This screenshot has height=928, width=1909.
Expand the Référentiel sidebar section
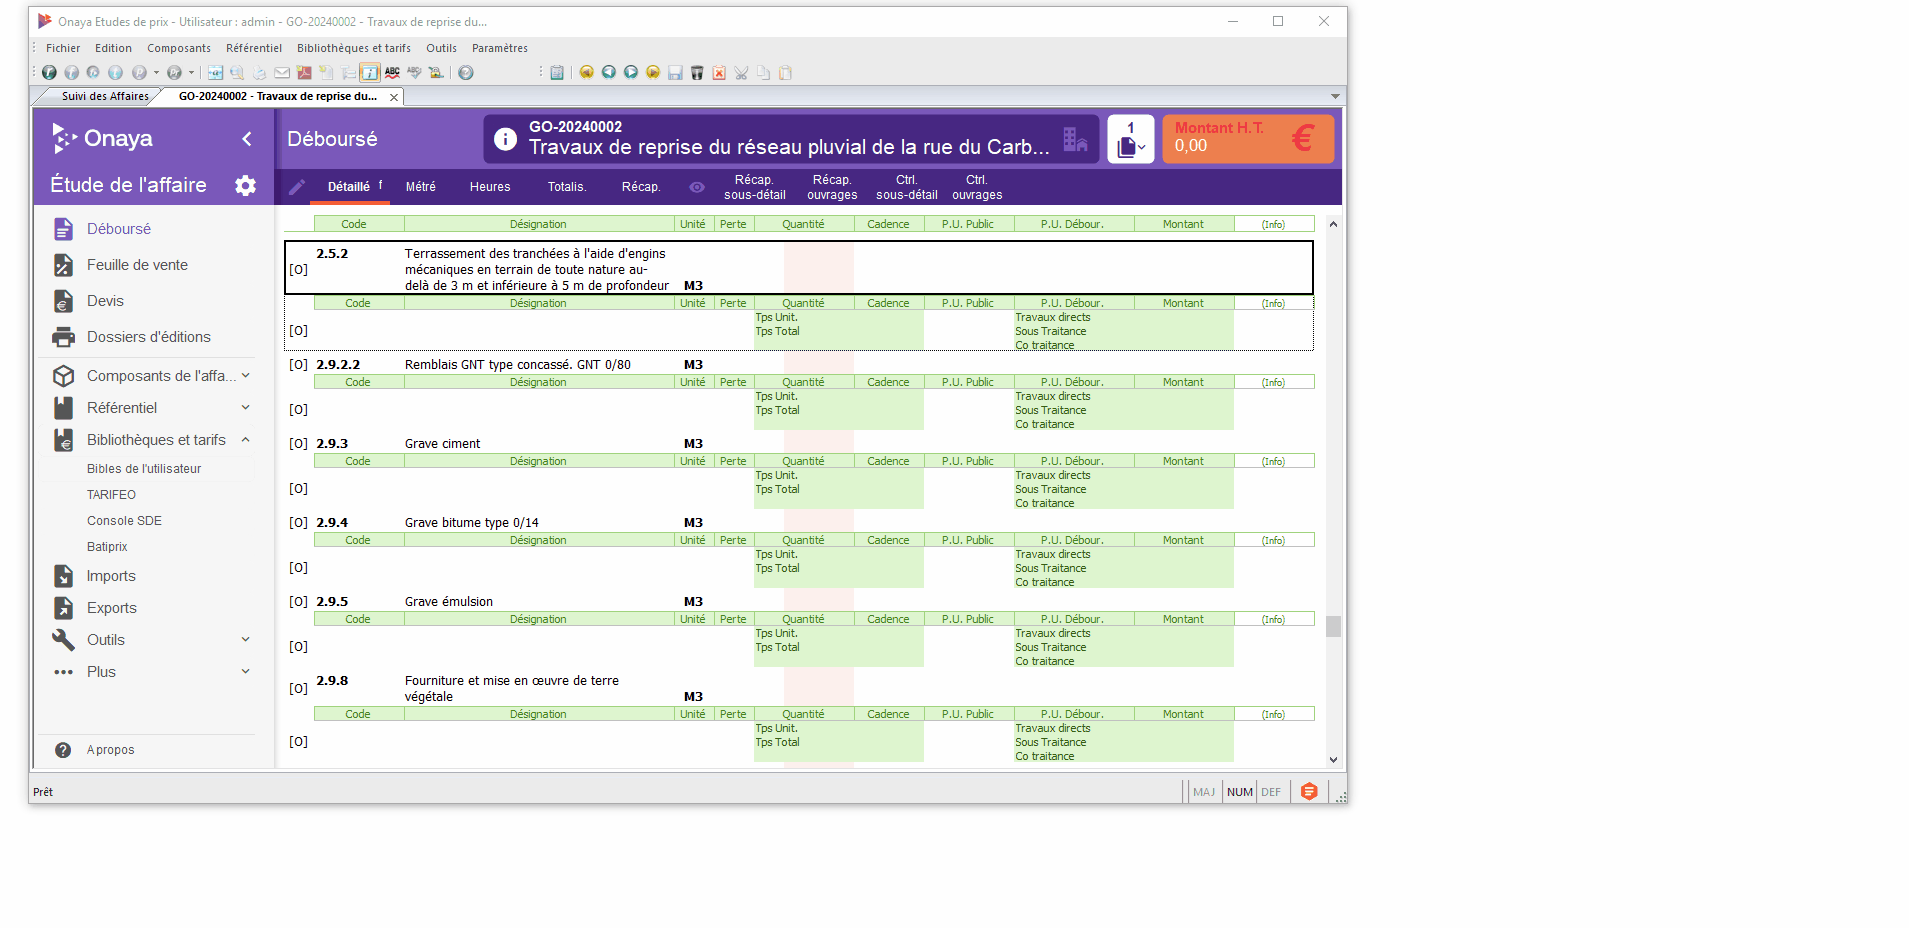[245, 408]
